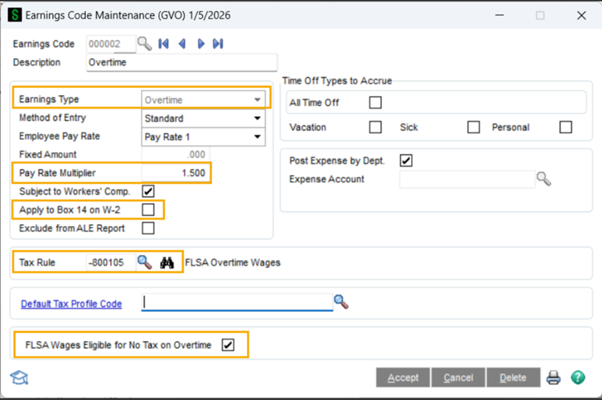
Task: Expand the Earnings Type dropdown
Action: tap(258, 100)
